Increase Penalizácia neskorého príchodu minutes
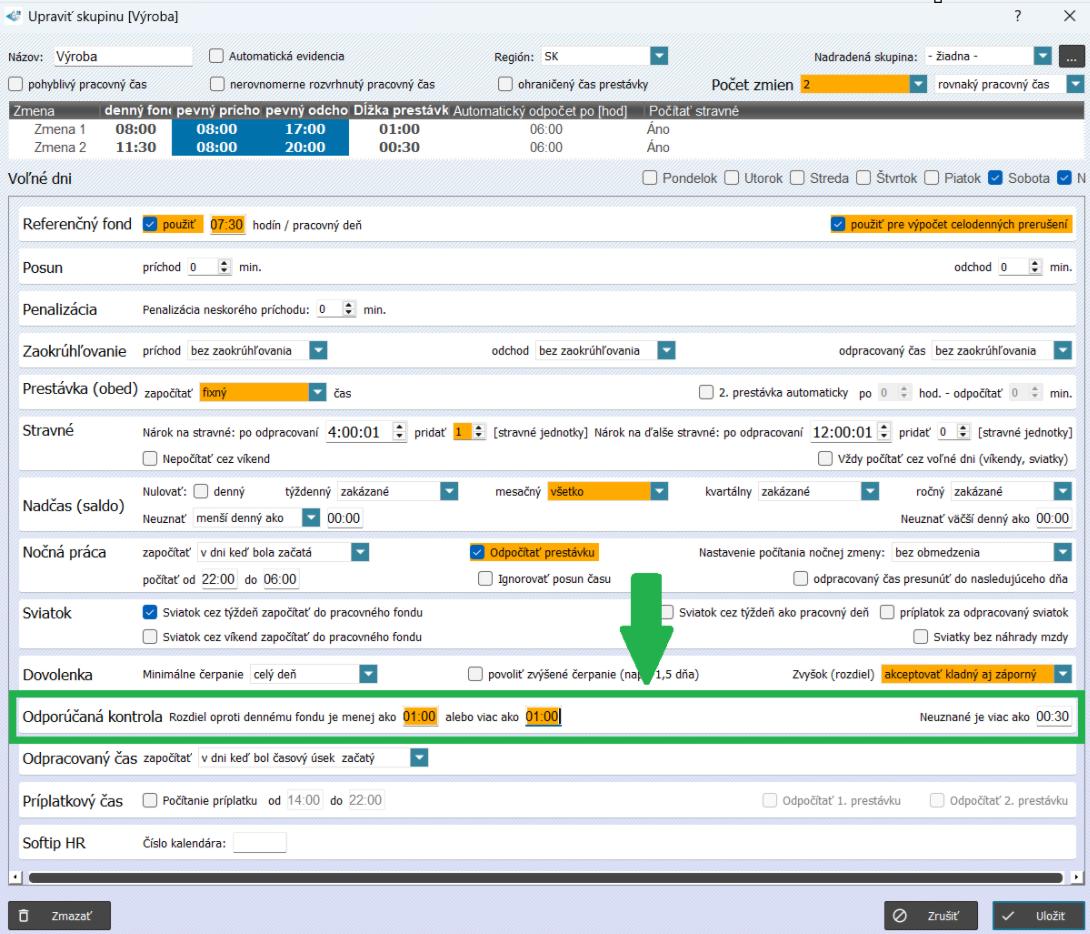 pyautogui.click(x=352, y=306)
